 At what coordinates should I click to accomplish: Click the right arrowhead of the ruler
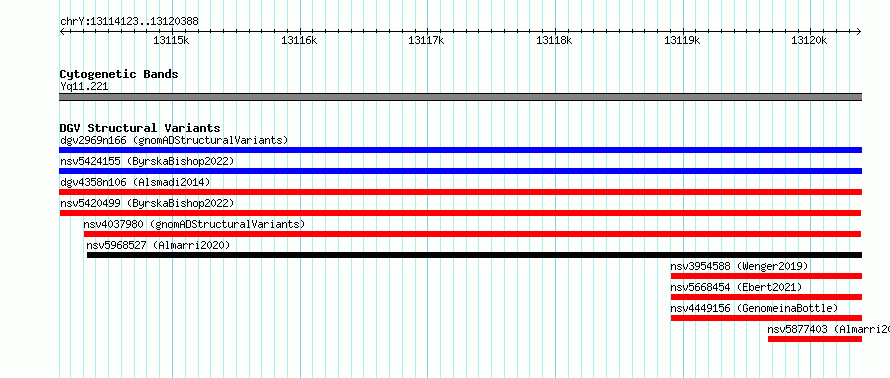point(859,31)
